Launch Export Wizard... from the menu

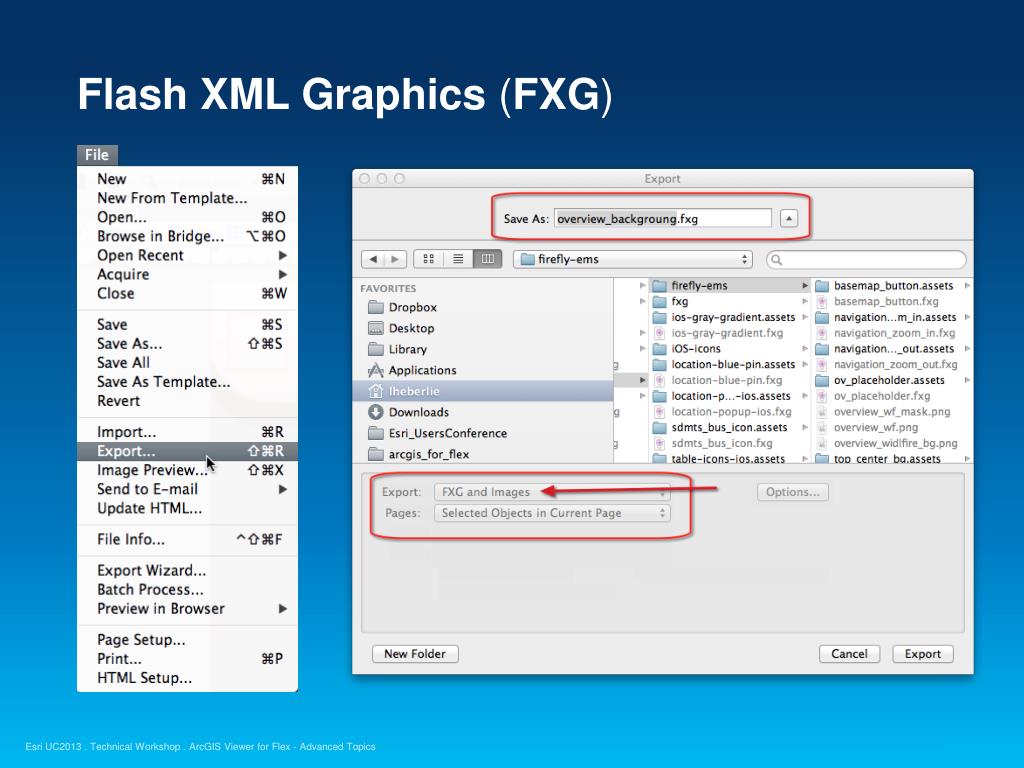(x=187, y=571)
